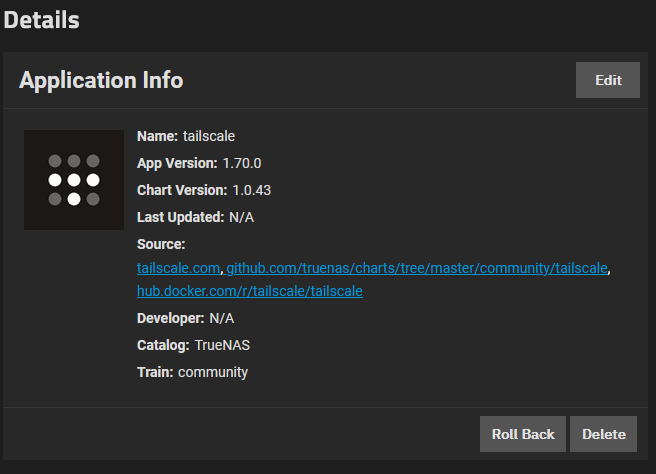This screenshot has width=656, height=474.
Task: Click the Roll Back button
Action: (523, 434)
